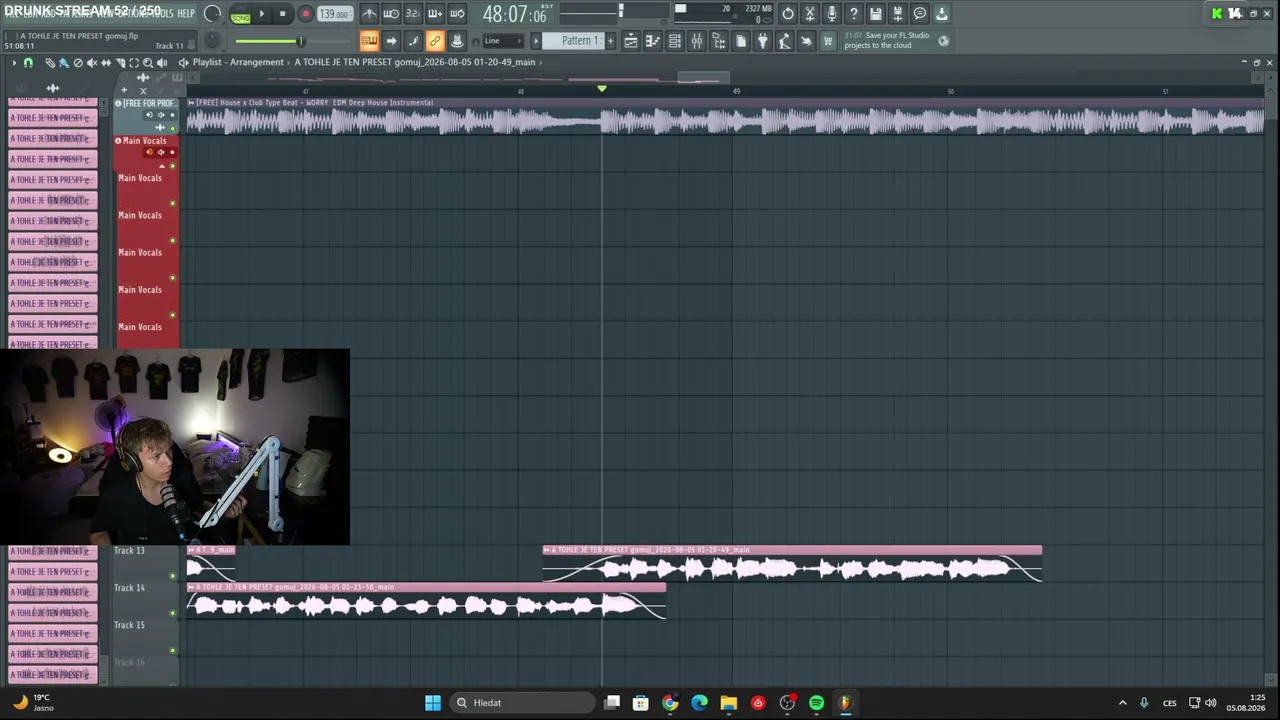The image size is (1280, 720).
Task: Click the Playlist - Arrangement breadcrumb
Action: coord(238,62)
